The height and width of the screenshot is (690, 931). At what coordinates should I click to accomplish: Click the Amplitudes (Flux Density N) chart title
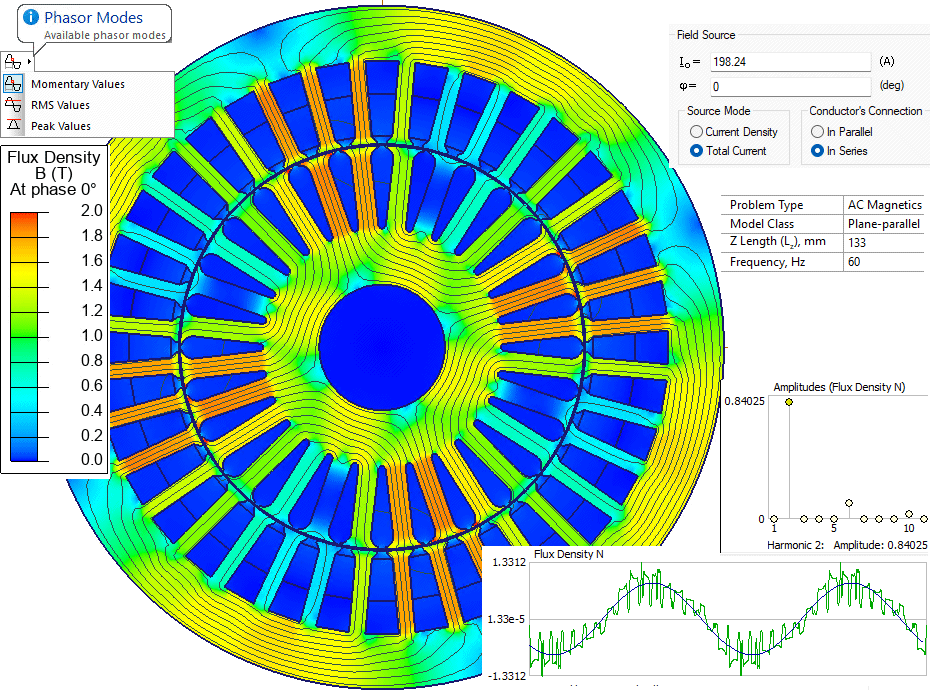[839, 387]
